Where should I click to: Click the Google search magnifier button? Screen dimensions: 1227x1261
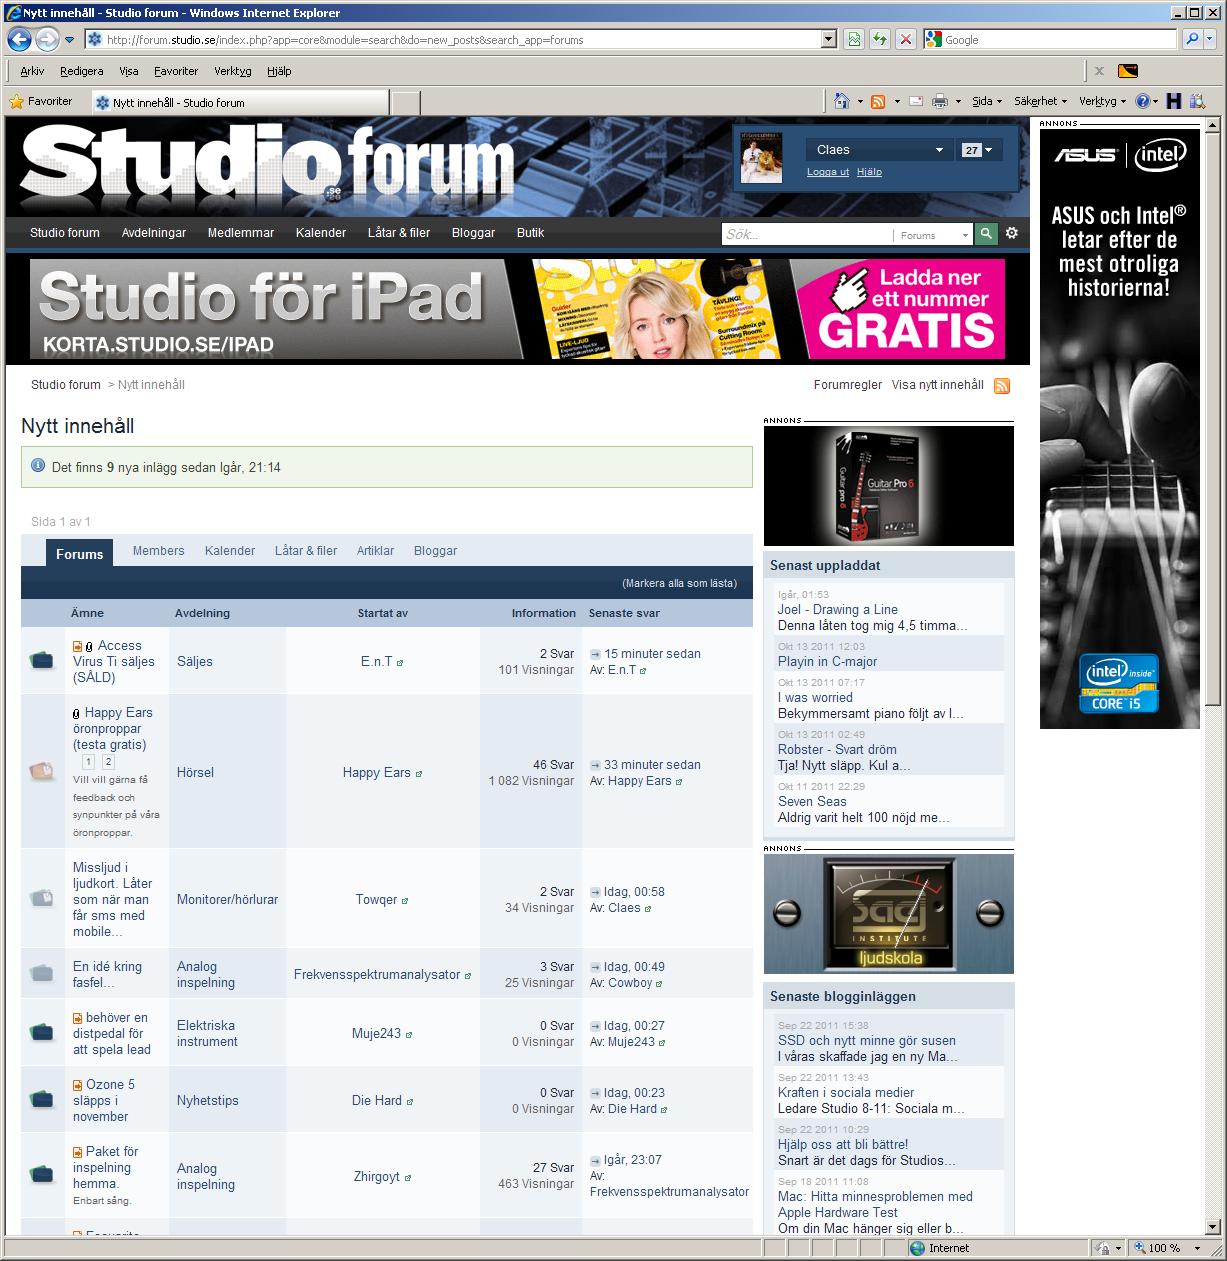pyautogui.click(x=1192, y=40)
